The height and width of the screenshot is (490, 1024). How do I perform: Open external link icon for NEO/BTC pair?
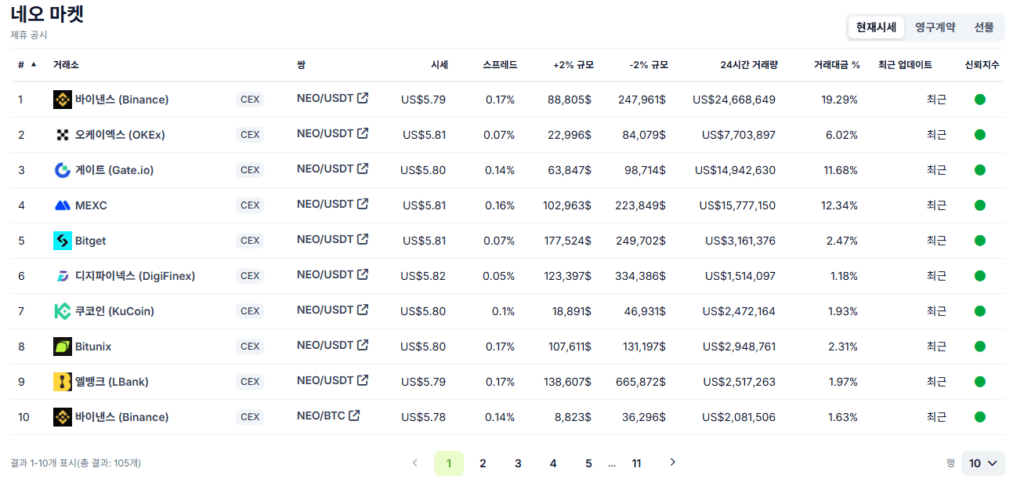[x=354, y=416]
